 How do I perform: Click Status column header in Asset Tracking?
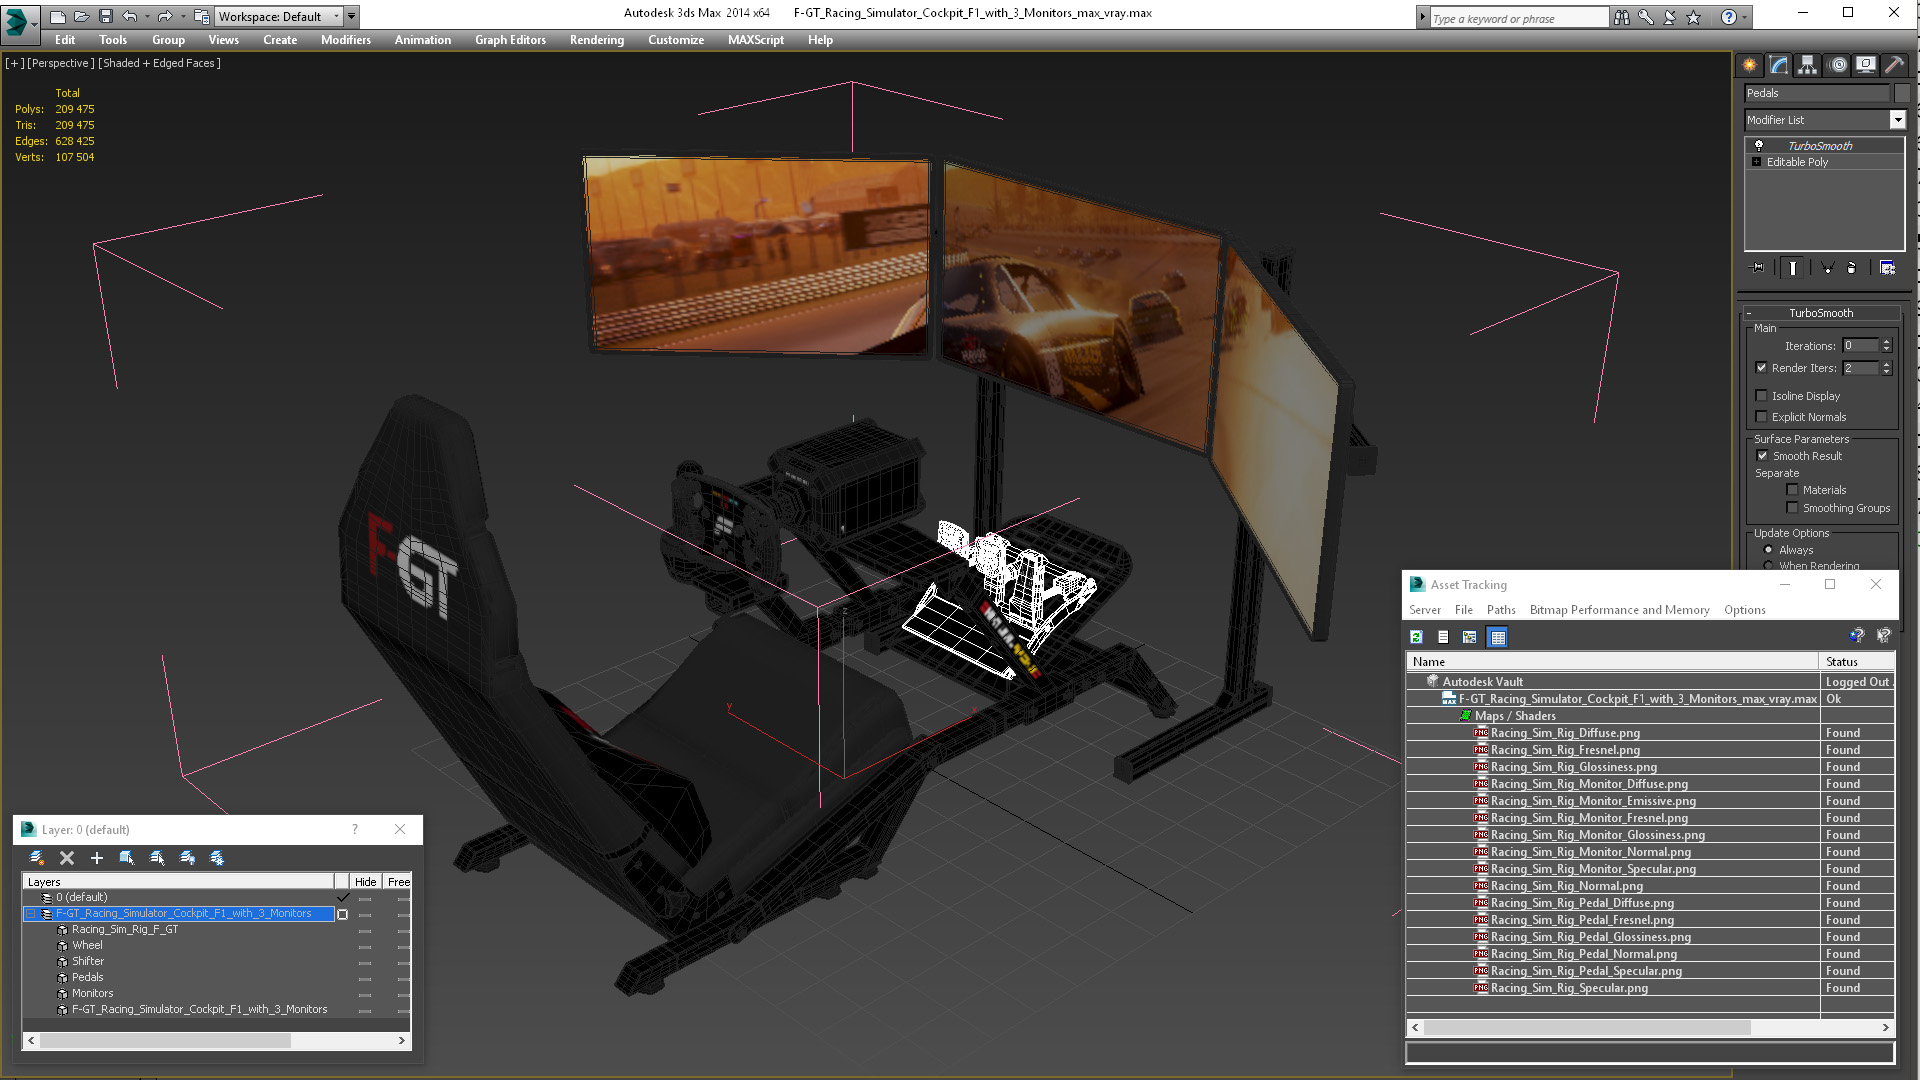[1856, 662]
